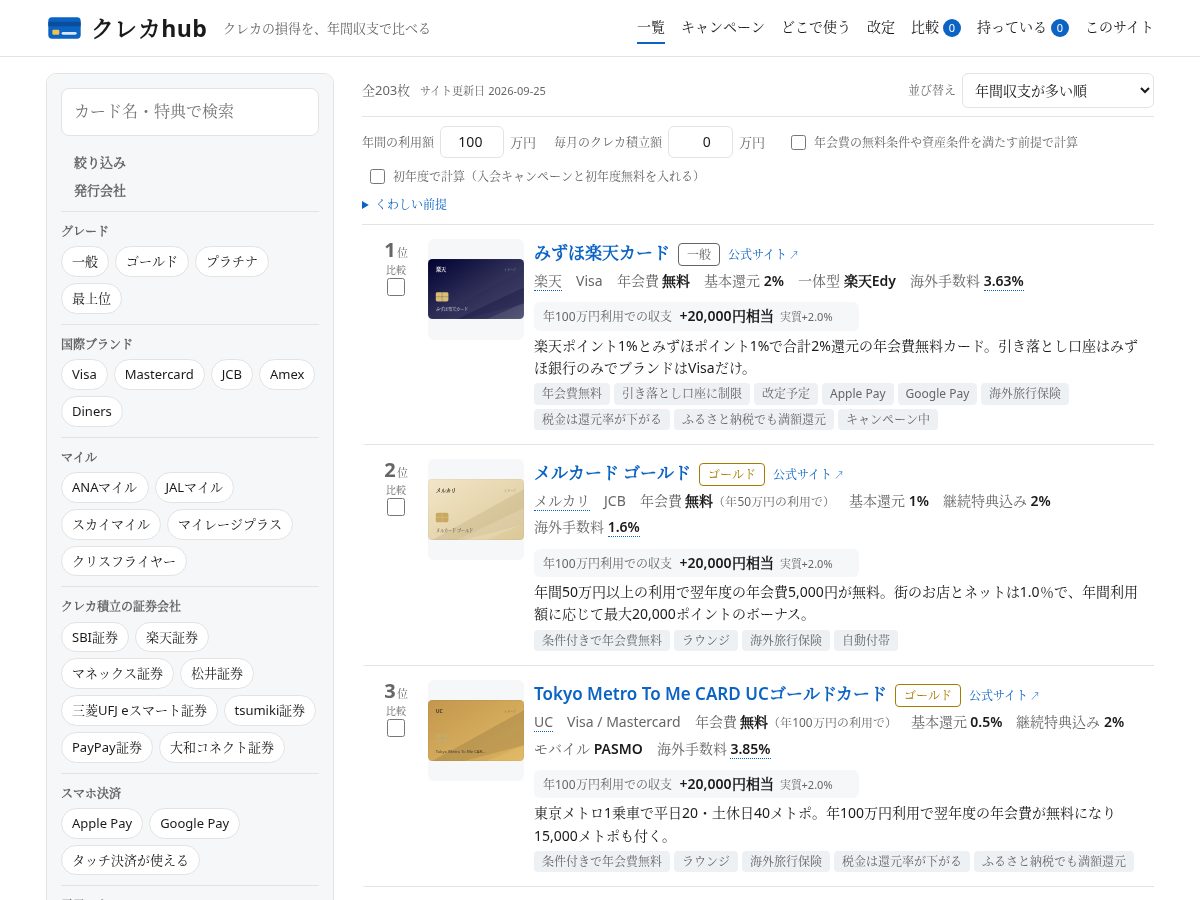Click the Tokyo Metro gold card image
Screen dimensions: 1200x900
pos(476,730)
